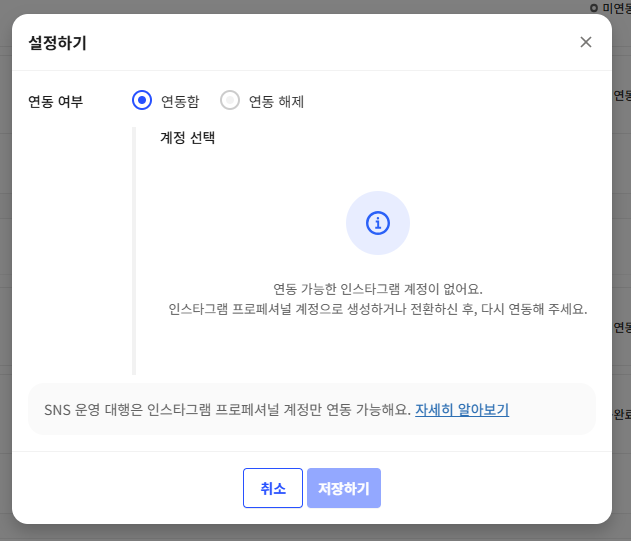This screenshot has width=631, height=541.
Task: Open the 자세히 알아보기 link
Action: pos(462,409)
